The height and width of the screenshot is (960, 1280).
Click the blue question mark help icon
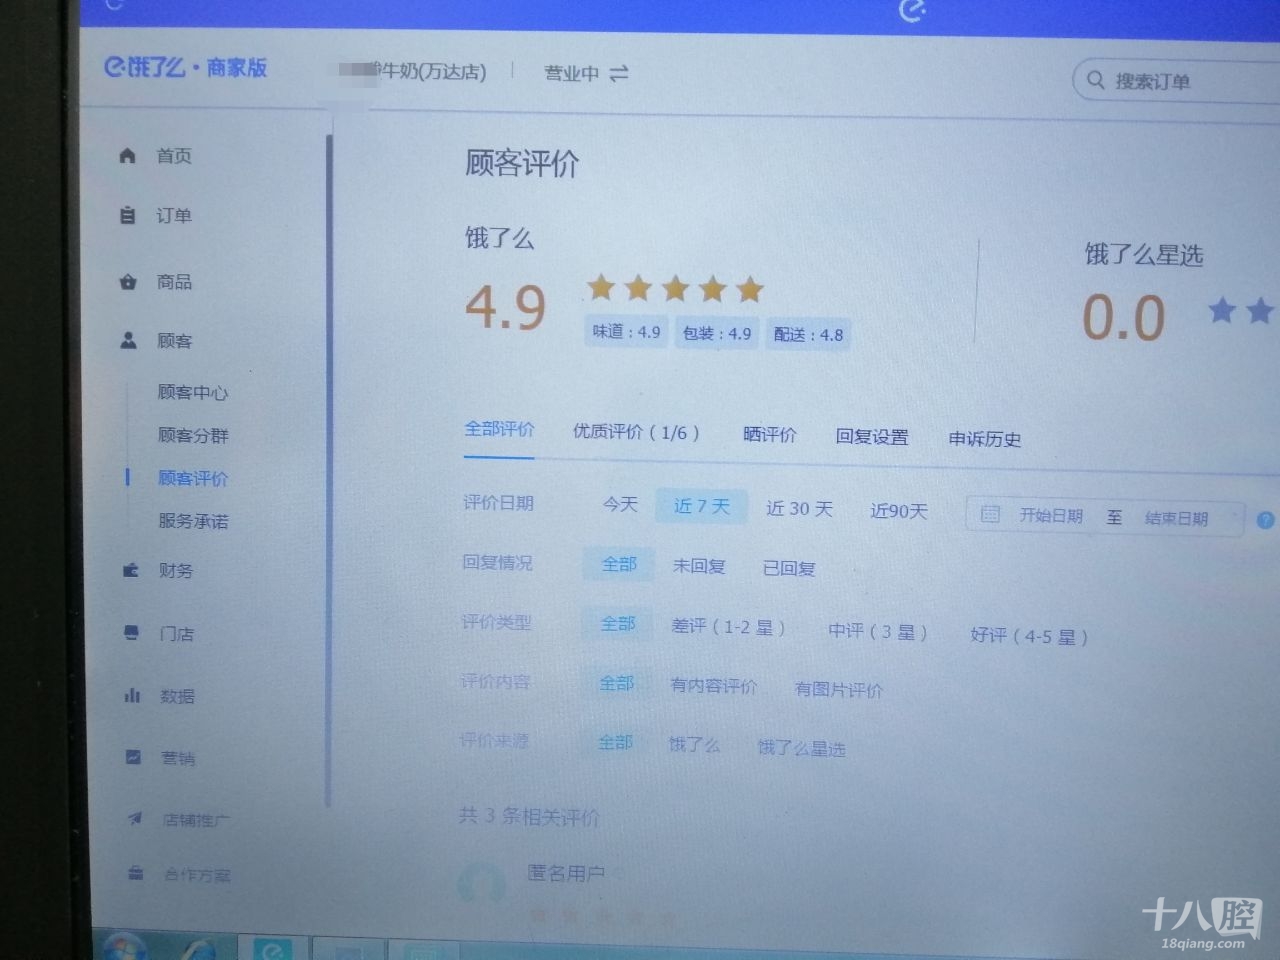coord(1265,520)
